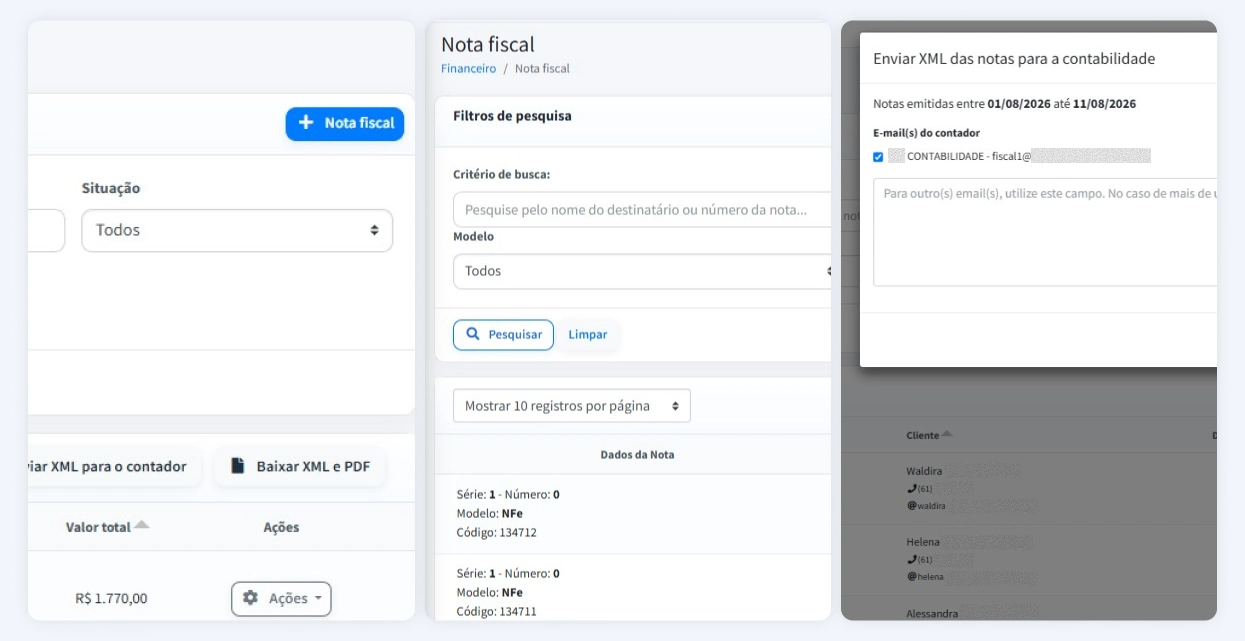Click the Filtros de pesquisa panel title
The image size is (1245, 641).
[x=512, y=116]
